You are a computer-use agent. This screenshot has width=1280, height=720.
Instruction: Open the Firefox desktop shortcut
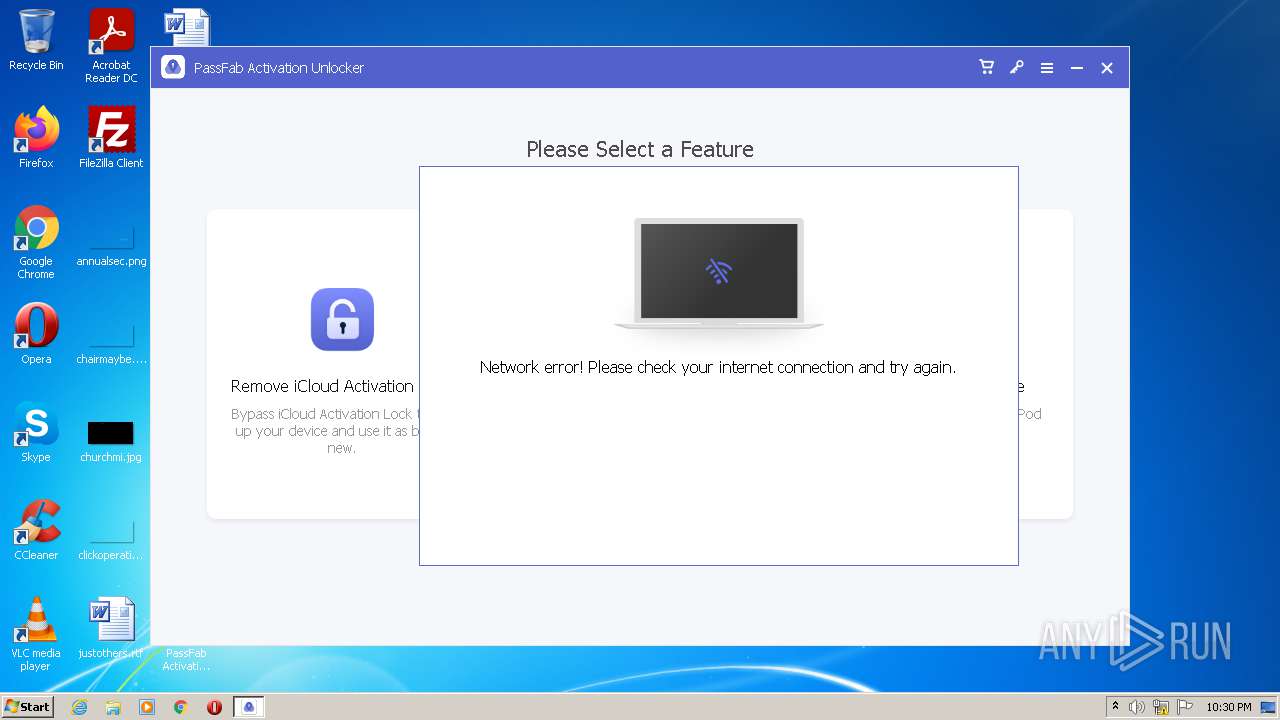pos(36,138)
